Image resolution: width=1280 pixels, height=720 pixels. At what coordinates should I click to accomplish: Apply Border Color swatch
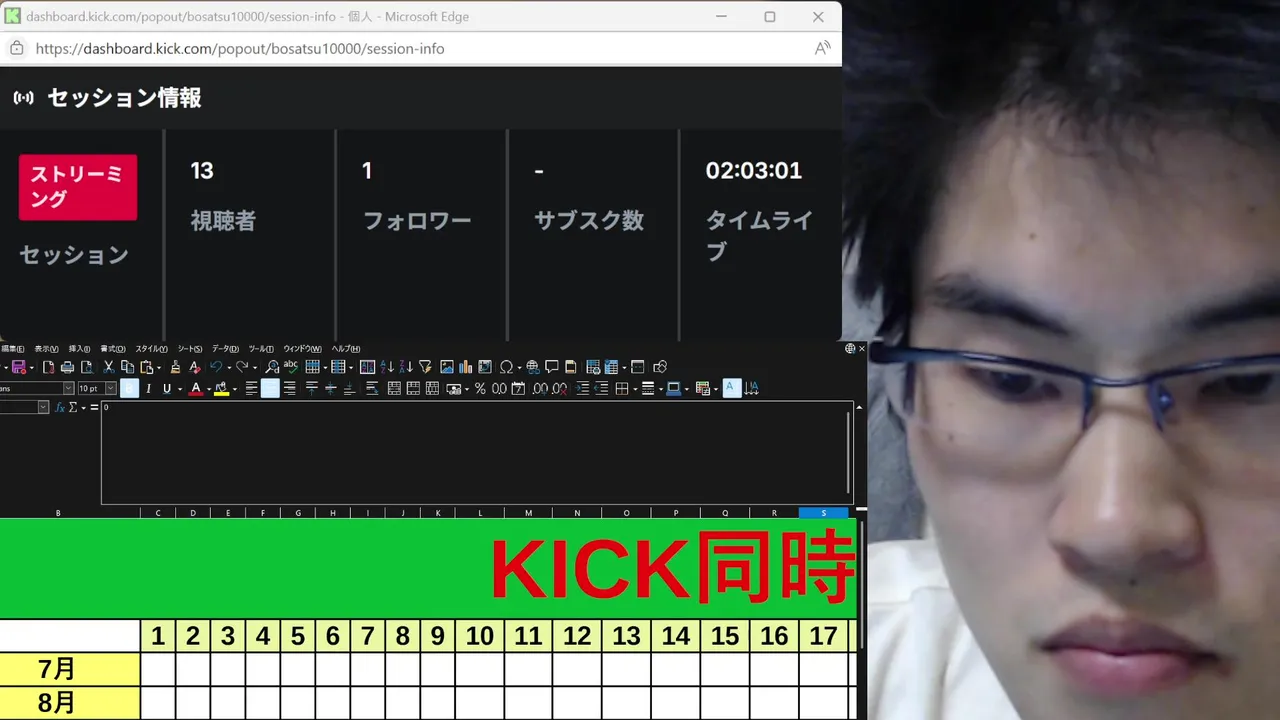coord(674,389)
